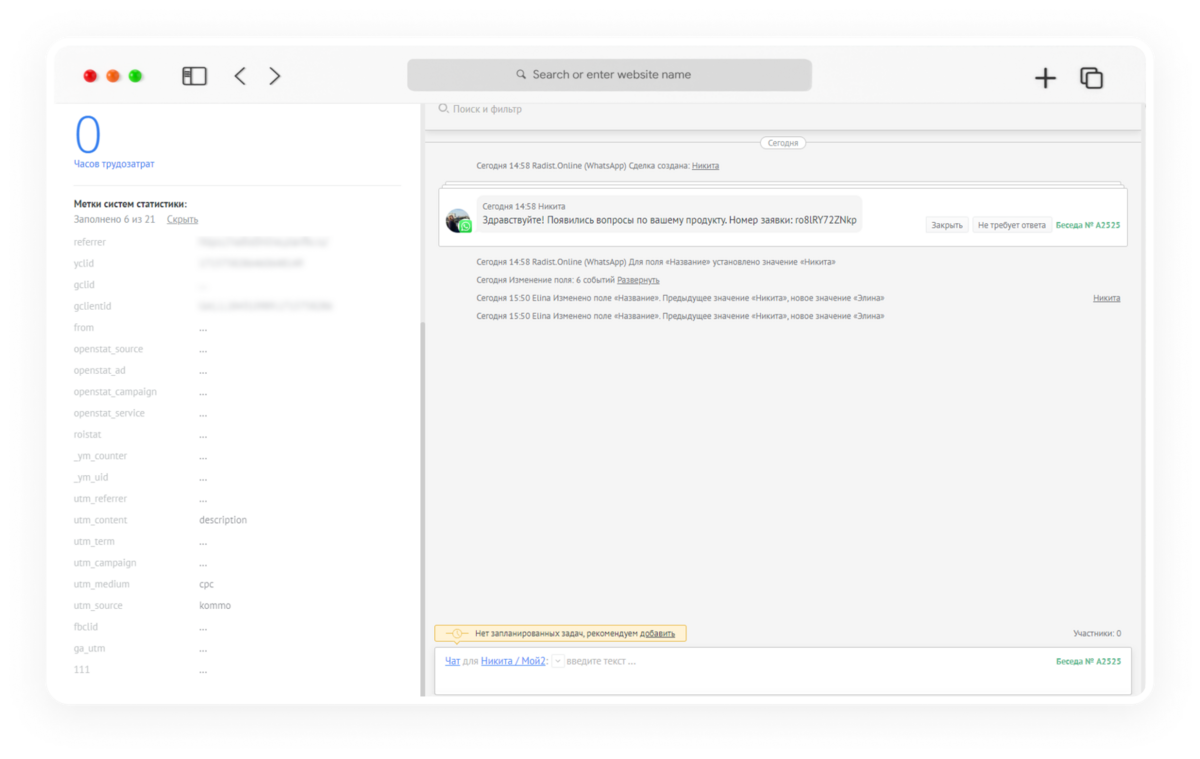Open a new tab with plus icon
The height and width of the screenshot is (759, 1200).
click(x=1045, y=78)
